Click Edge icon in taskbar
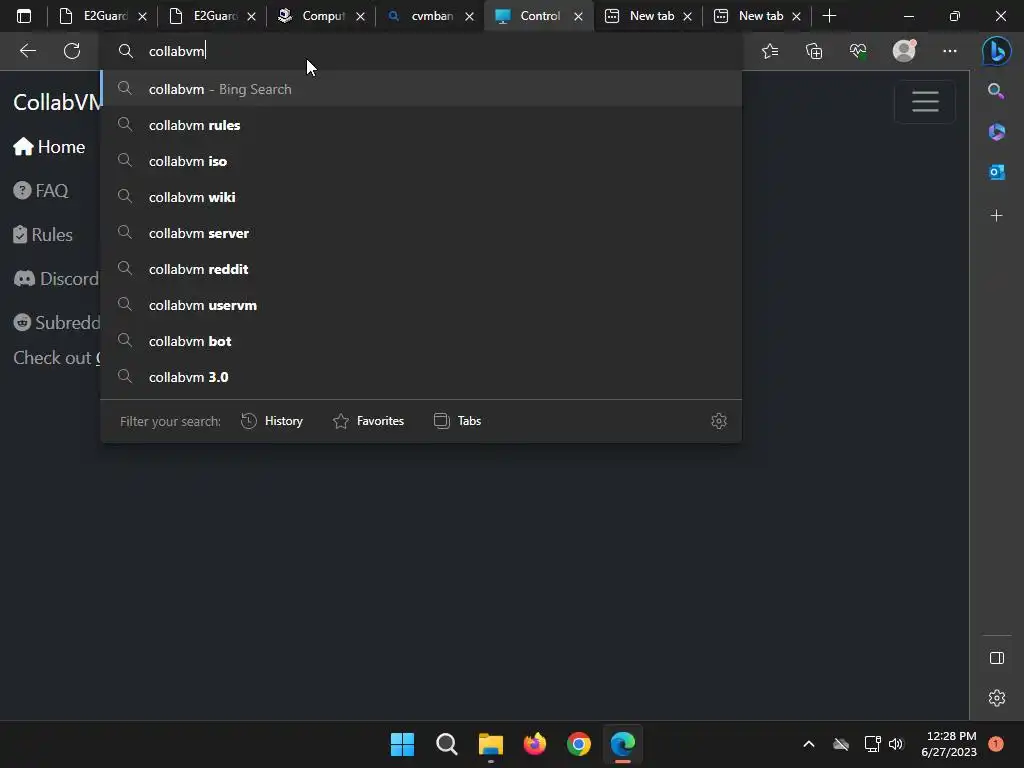1024x768 pixels. (622, 744)
